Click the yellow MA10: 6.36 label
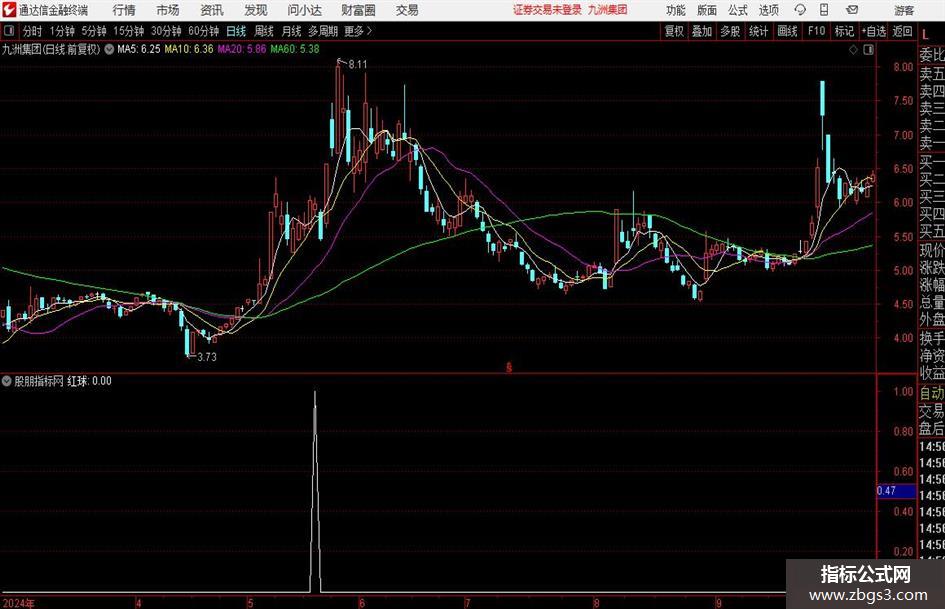This screenshot has width=945, height=609. (x=189, y=49)
